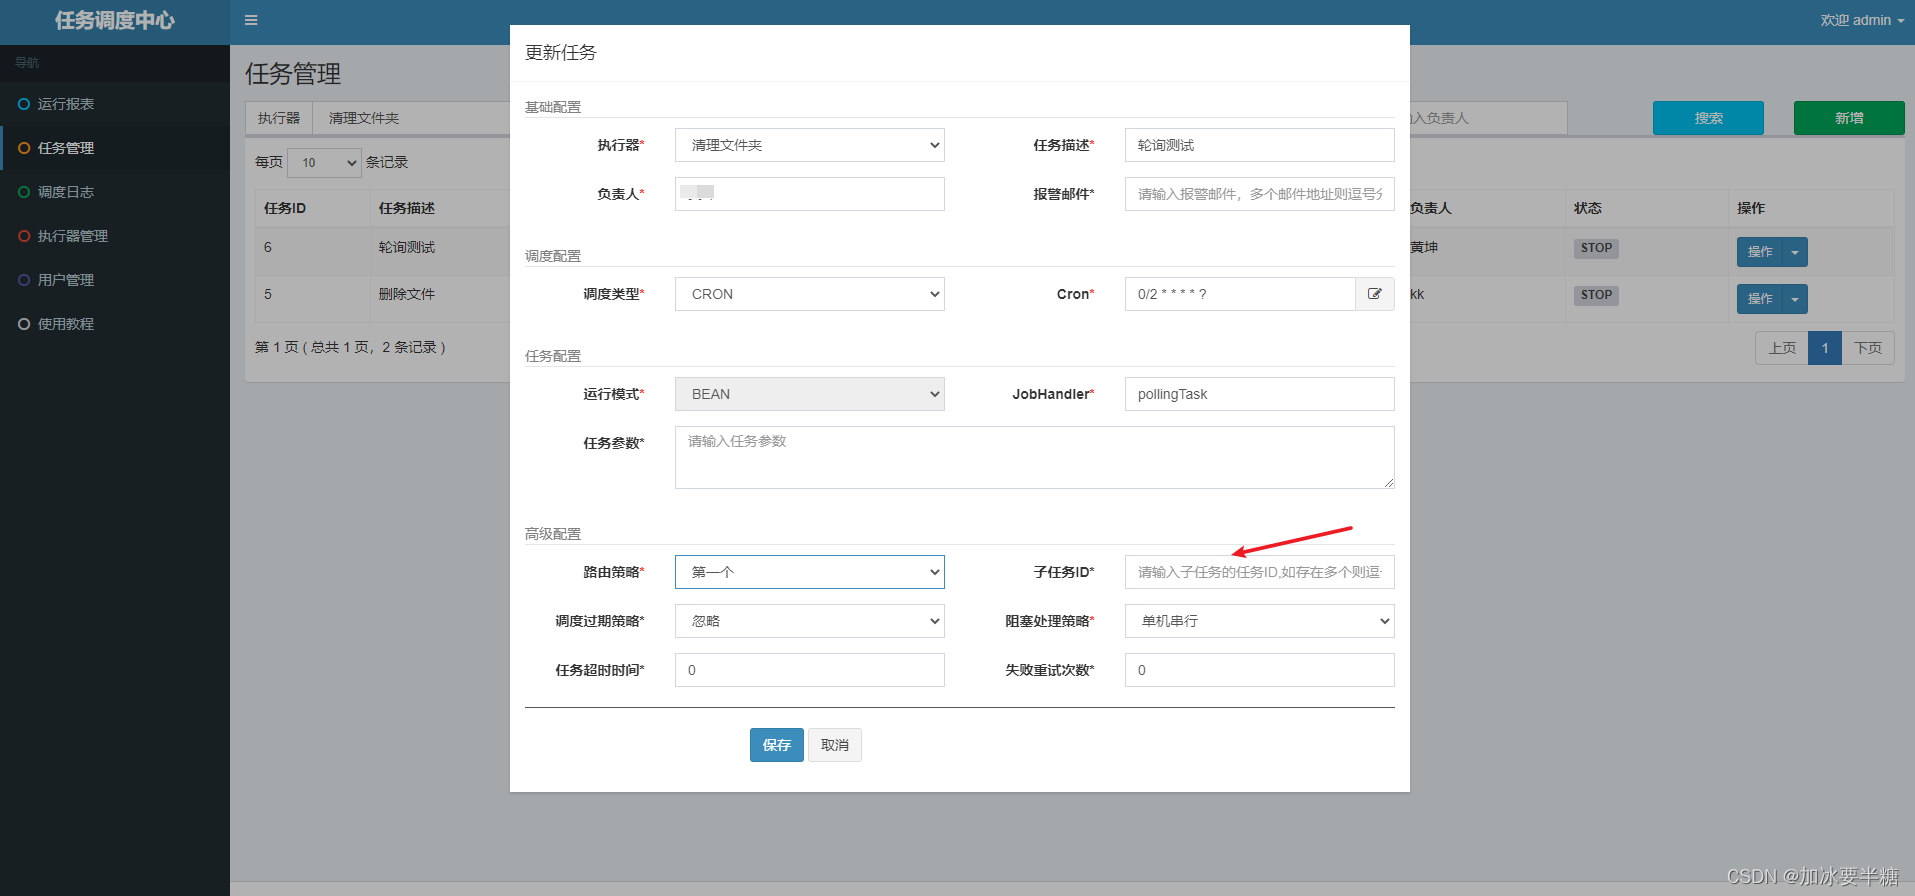Click the 运行报表 sidebar circle icon

24,104
